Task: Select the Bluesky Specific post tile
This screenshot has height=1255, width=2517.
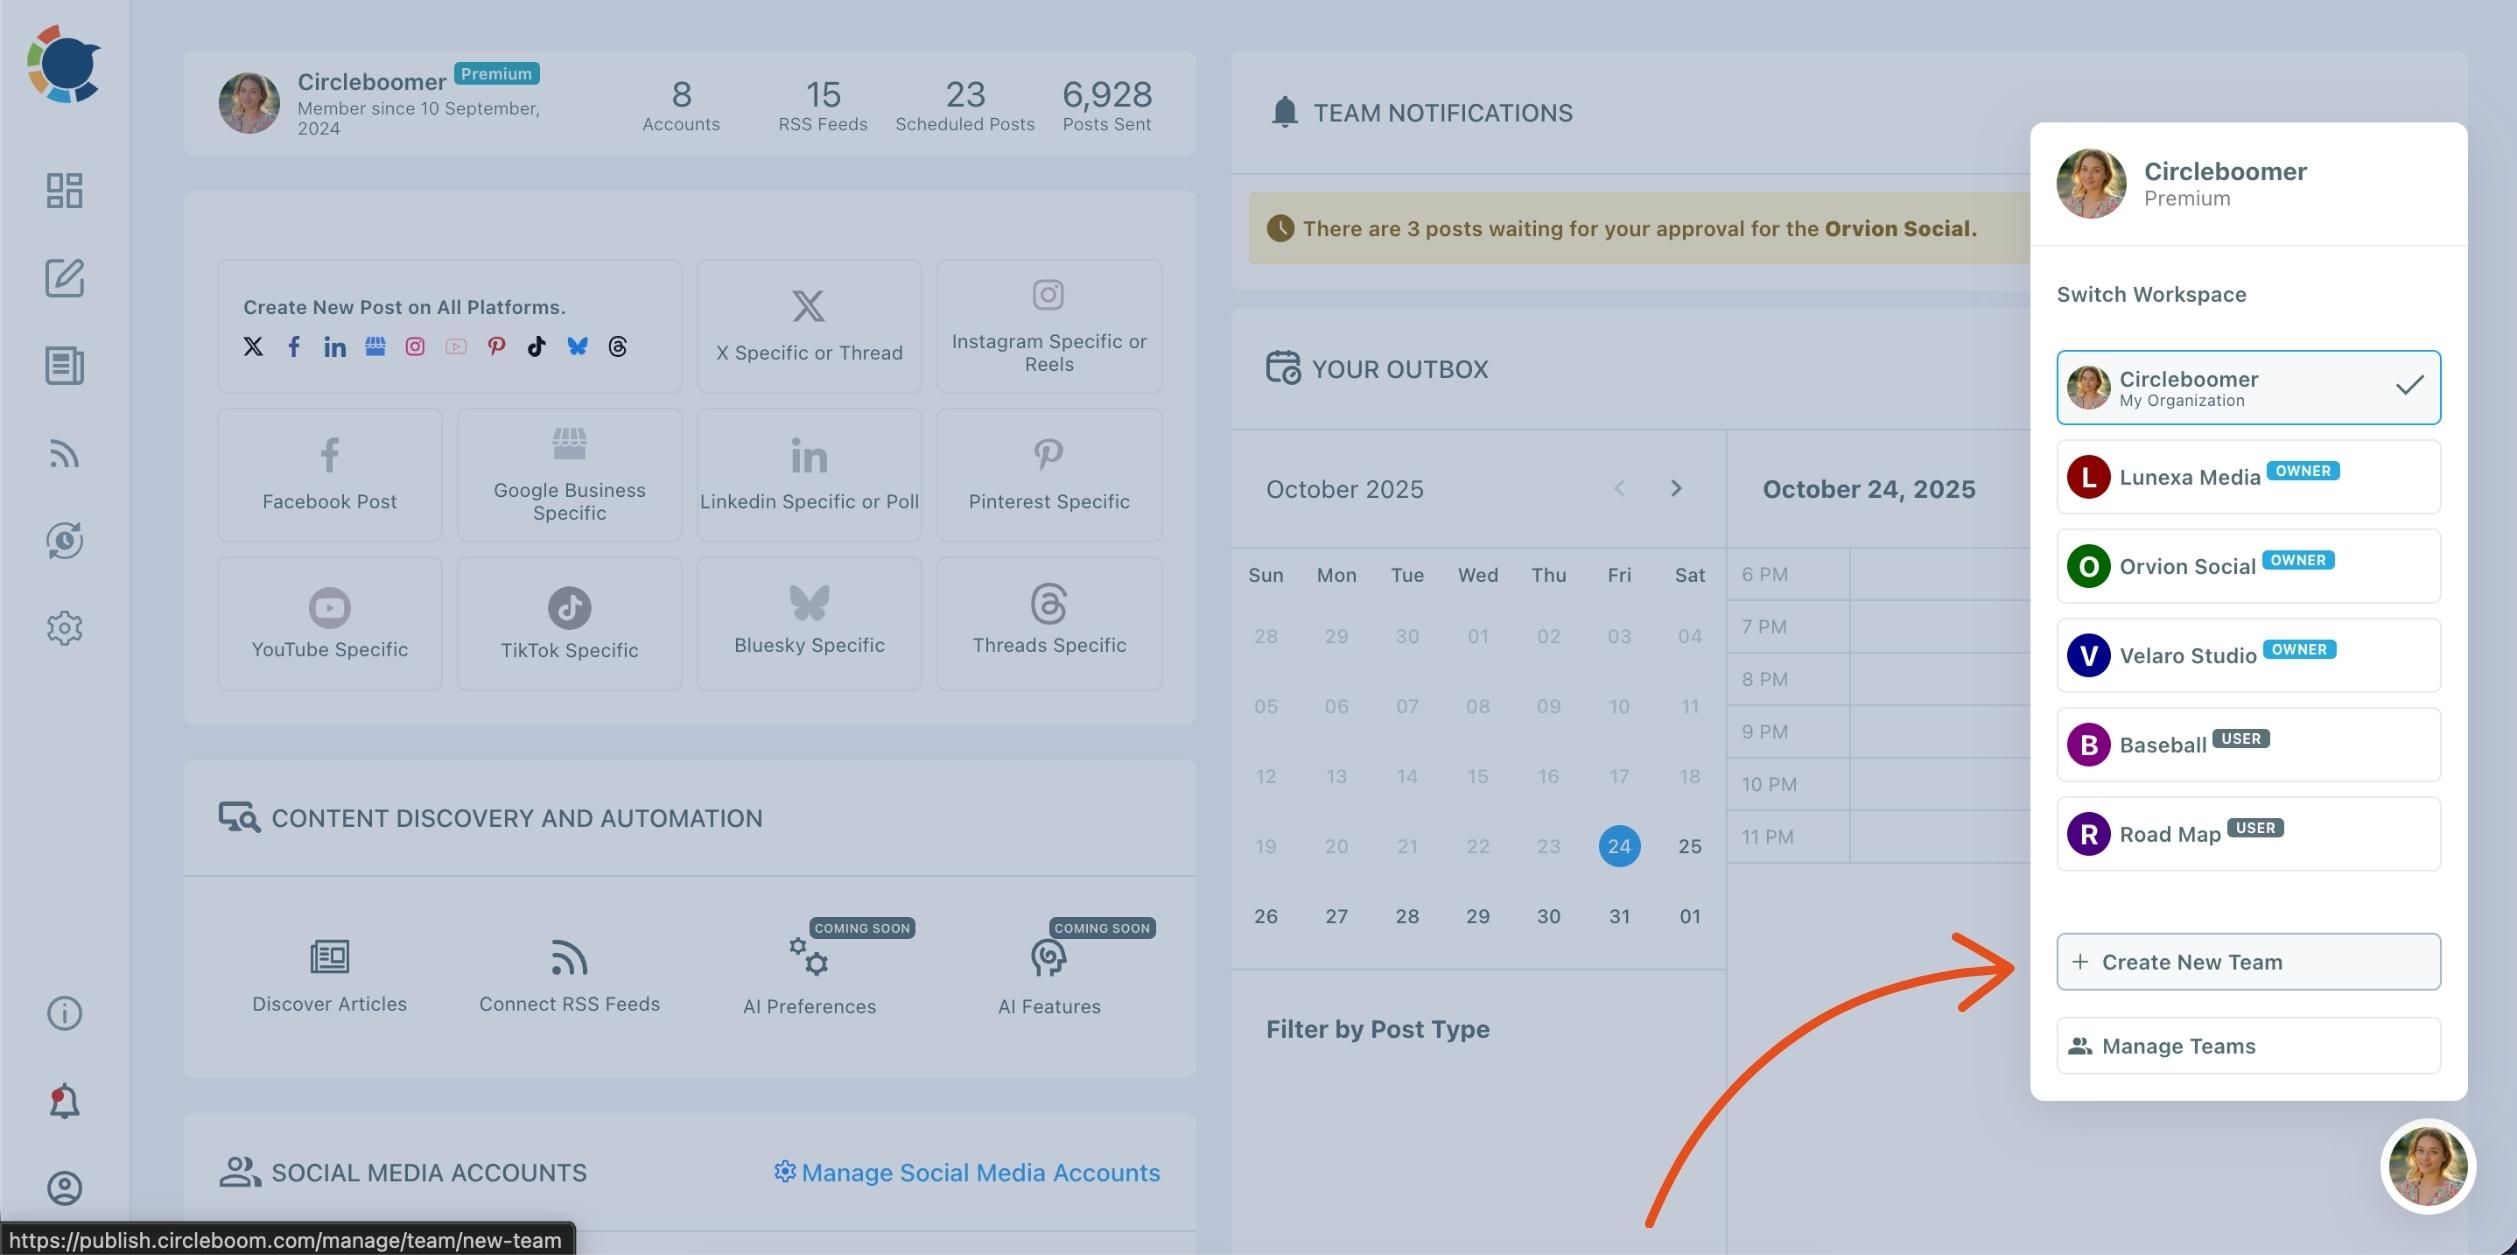Action: (x=809, y=624)
